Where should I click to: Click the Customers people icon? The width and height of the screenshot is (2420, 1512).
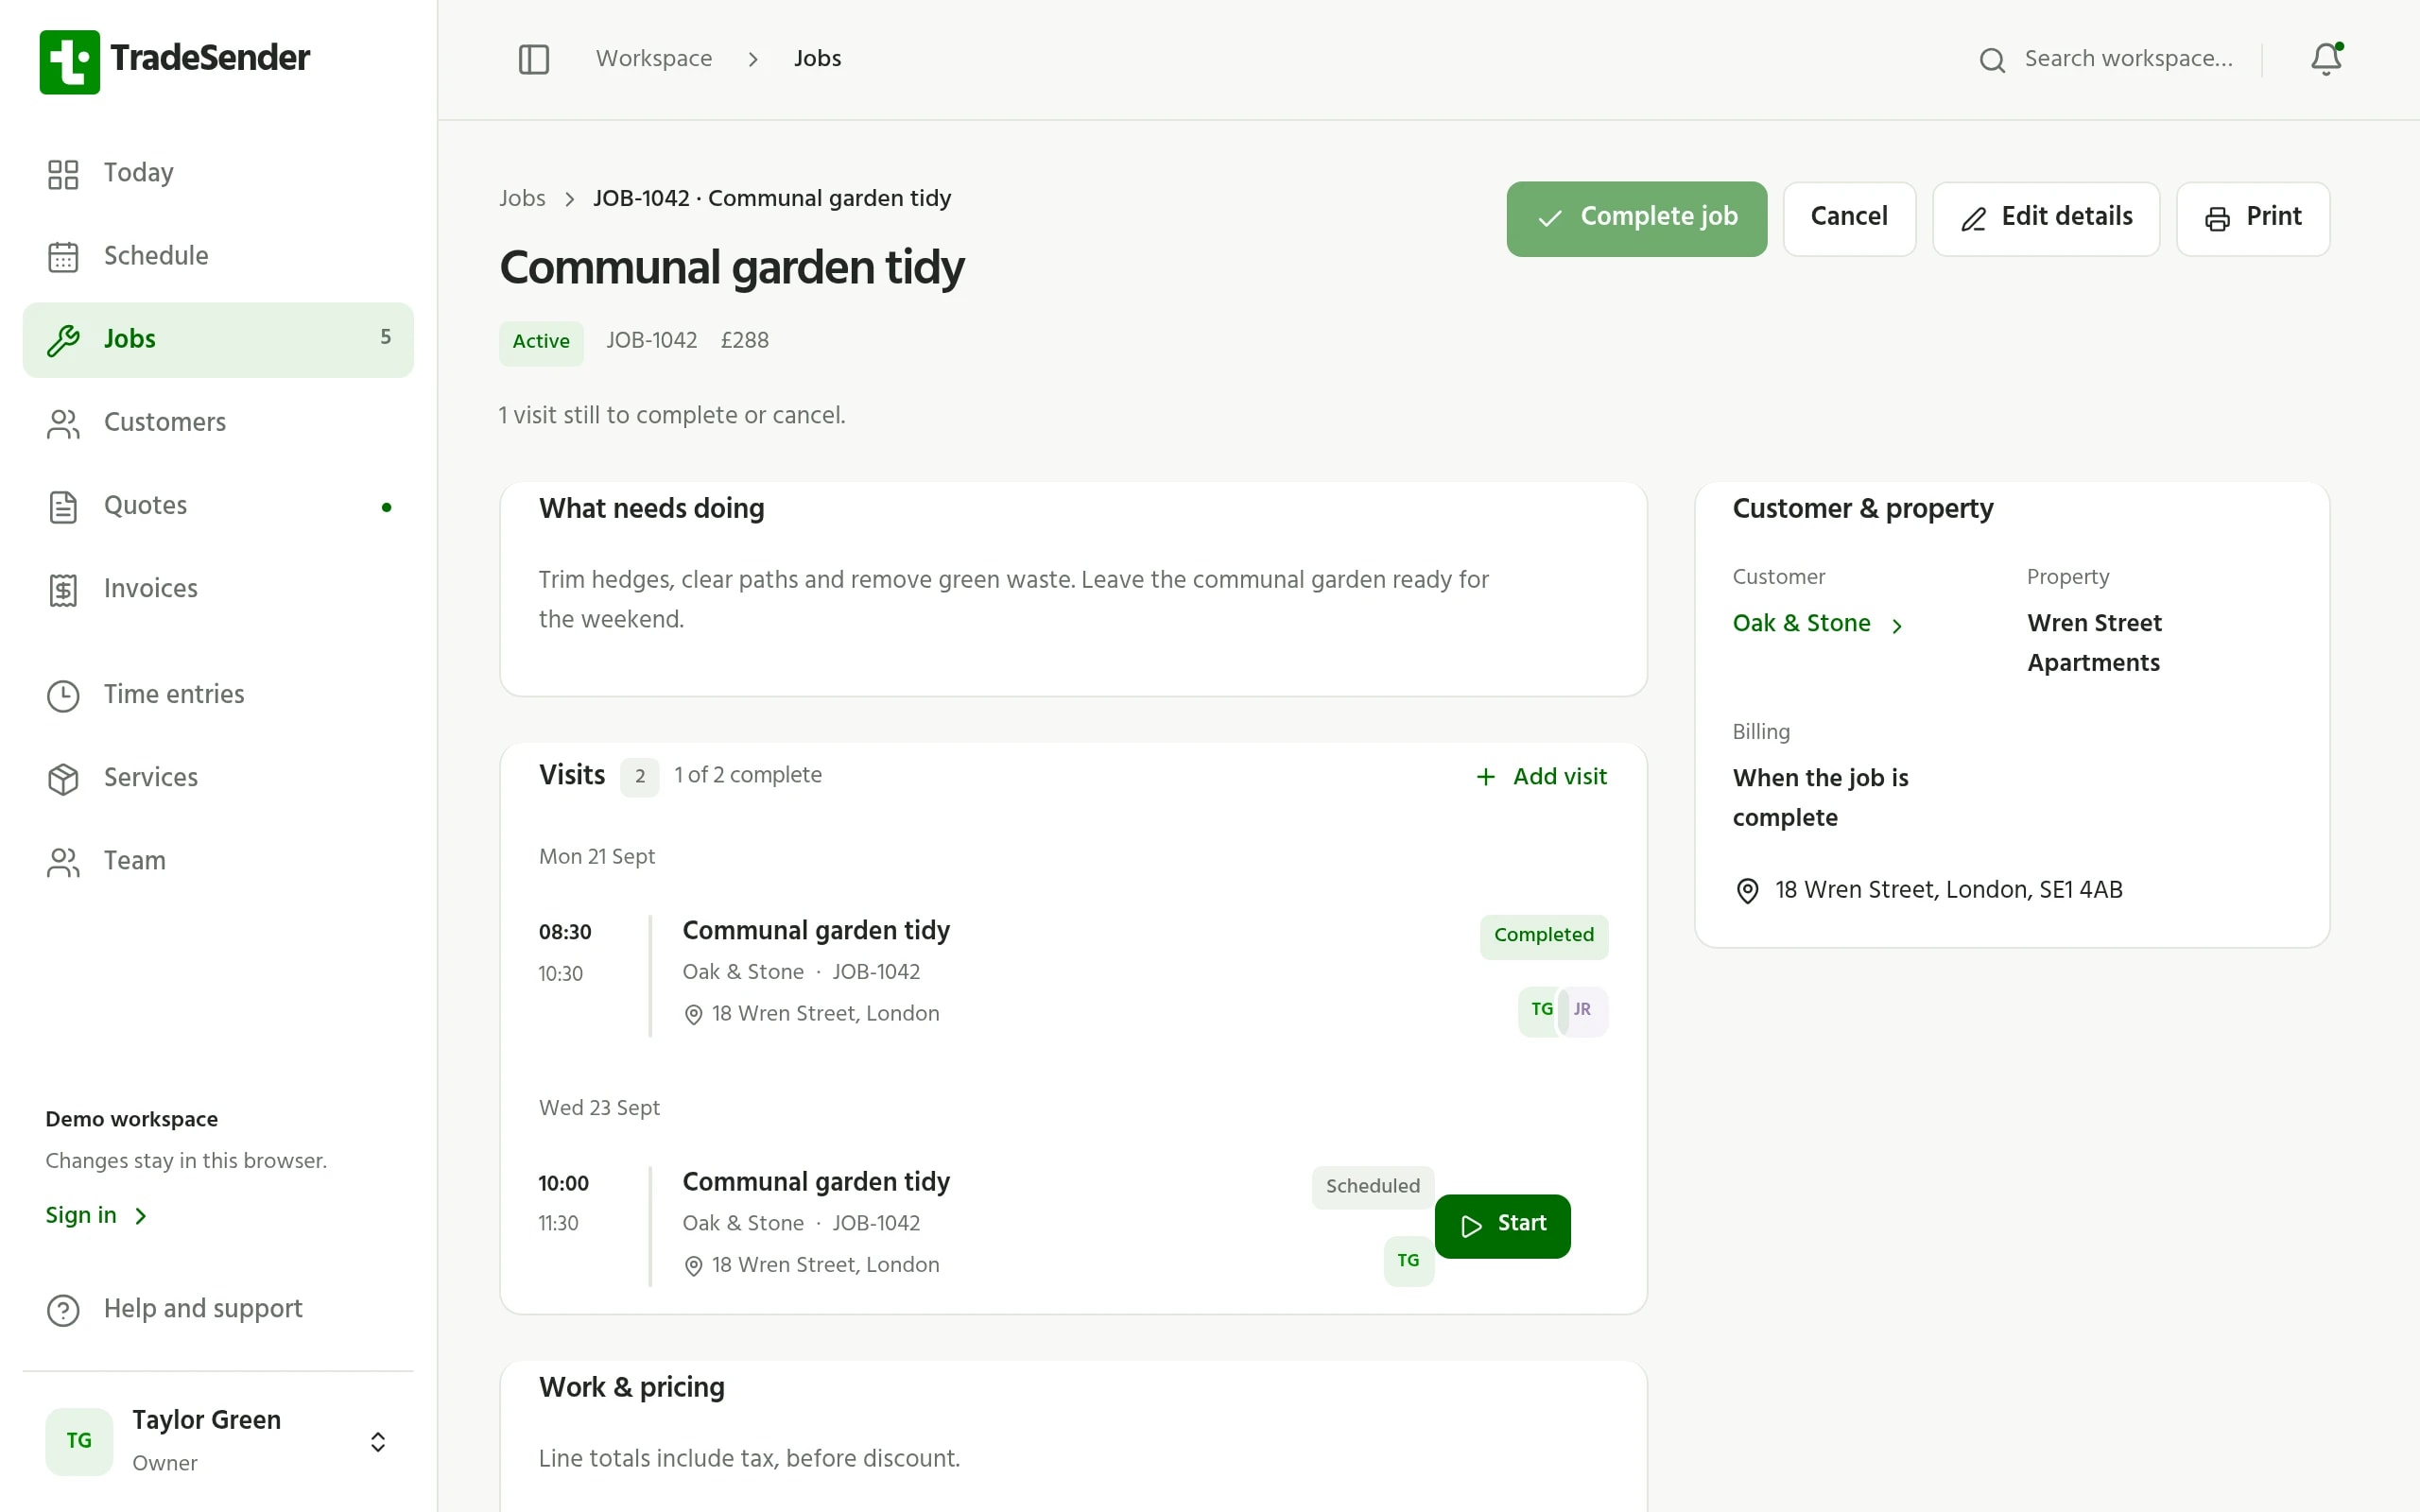click(x=63, y=424)
